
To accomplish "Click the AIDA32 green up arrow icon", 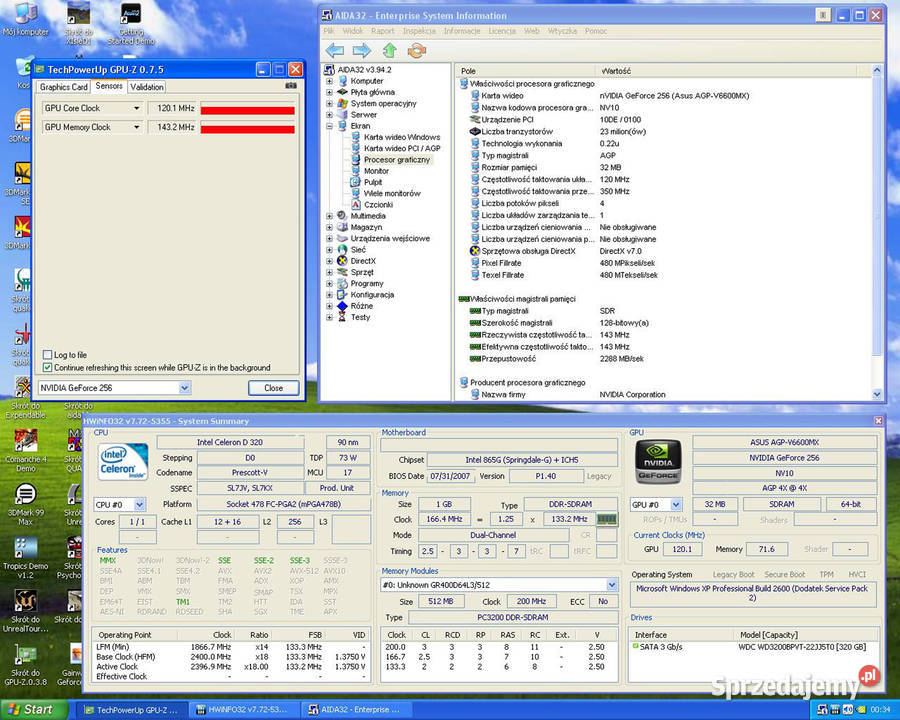I will [x=390, y=51].
